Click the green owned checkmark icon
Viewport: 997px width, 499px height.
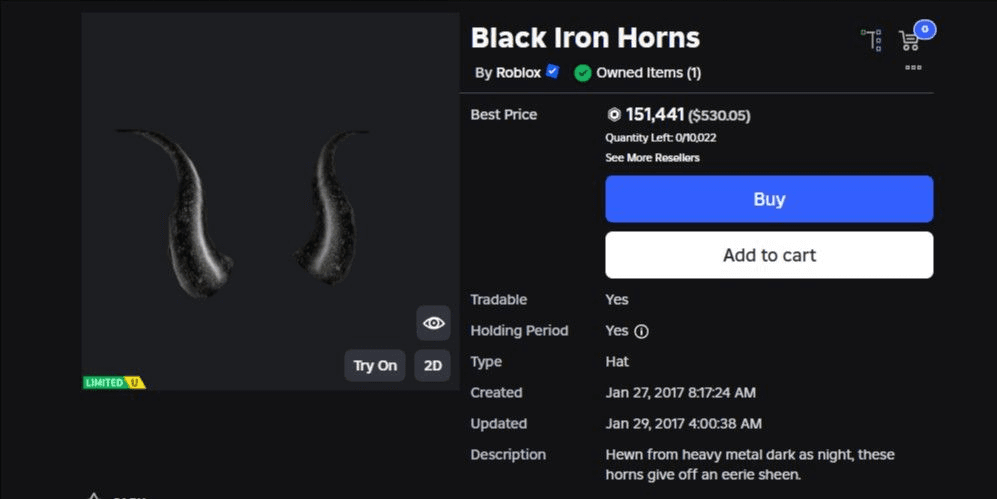pyautogui.click(x=582, y=73)
